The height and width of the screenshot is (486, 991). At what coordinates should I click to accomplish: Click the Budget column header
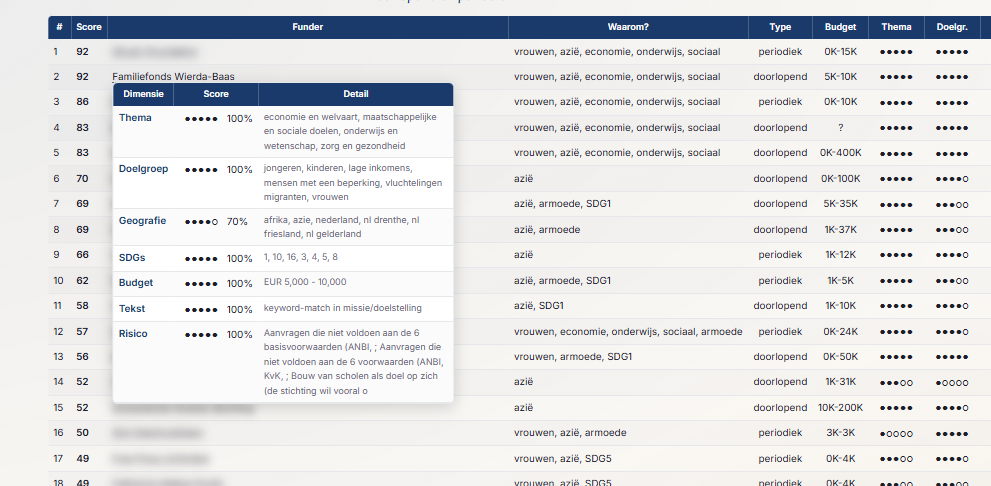tap(841, 27)
